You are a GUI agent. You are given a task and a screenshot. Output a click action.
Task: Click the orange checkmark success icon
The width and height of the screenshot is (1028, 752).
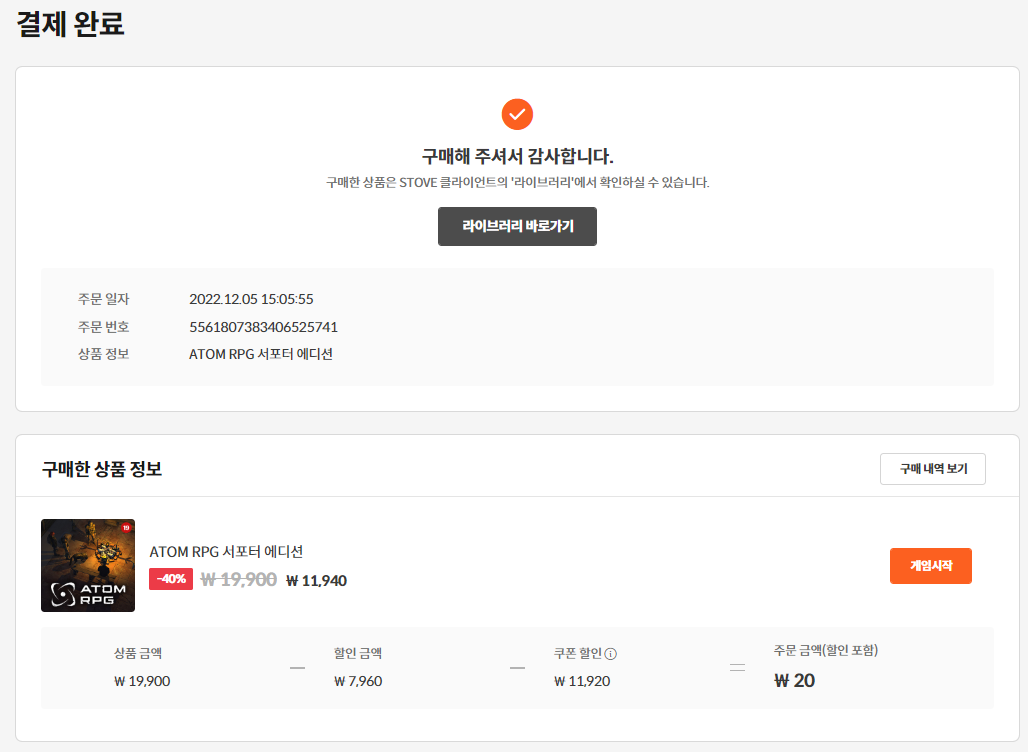pyautogui.click(x=517, y=114)
